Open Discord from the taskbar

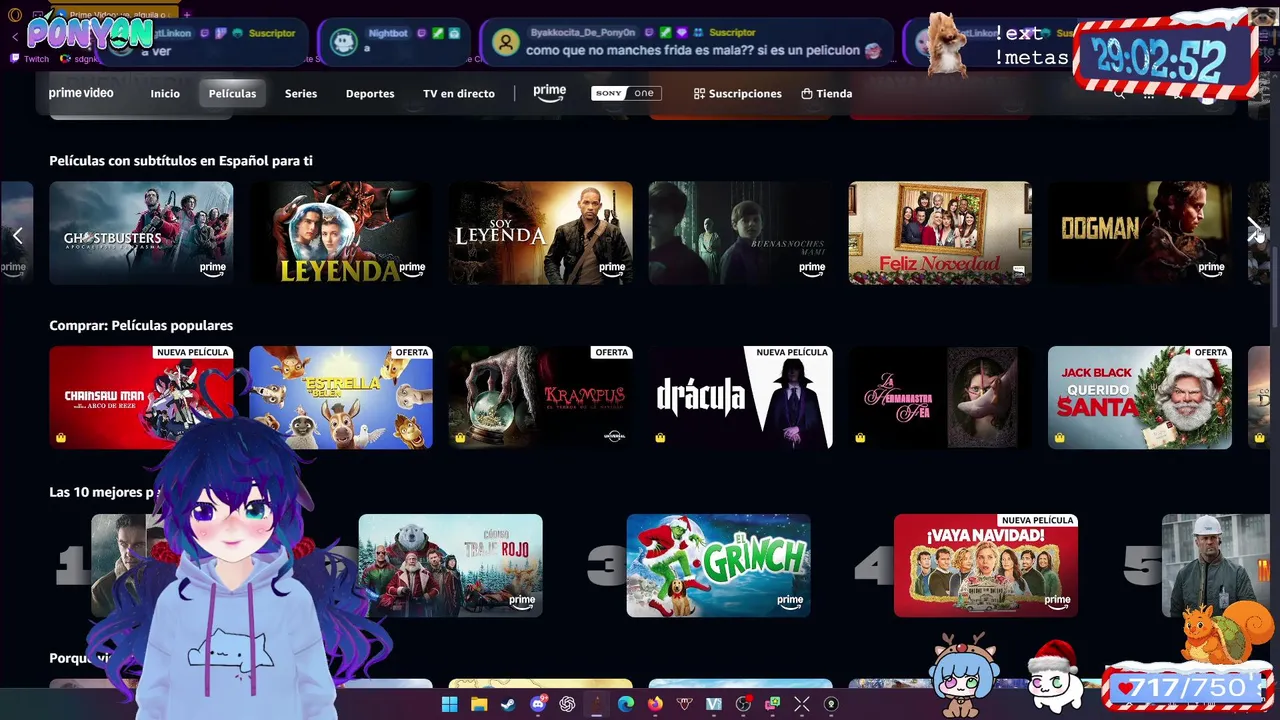coord(538,704)
